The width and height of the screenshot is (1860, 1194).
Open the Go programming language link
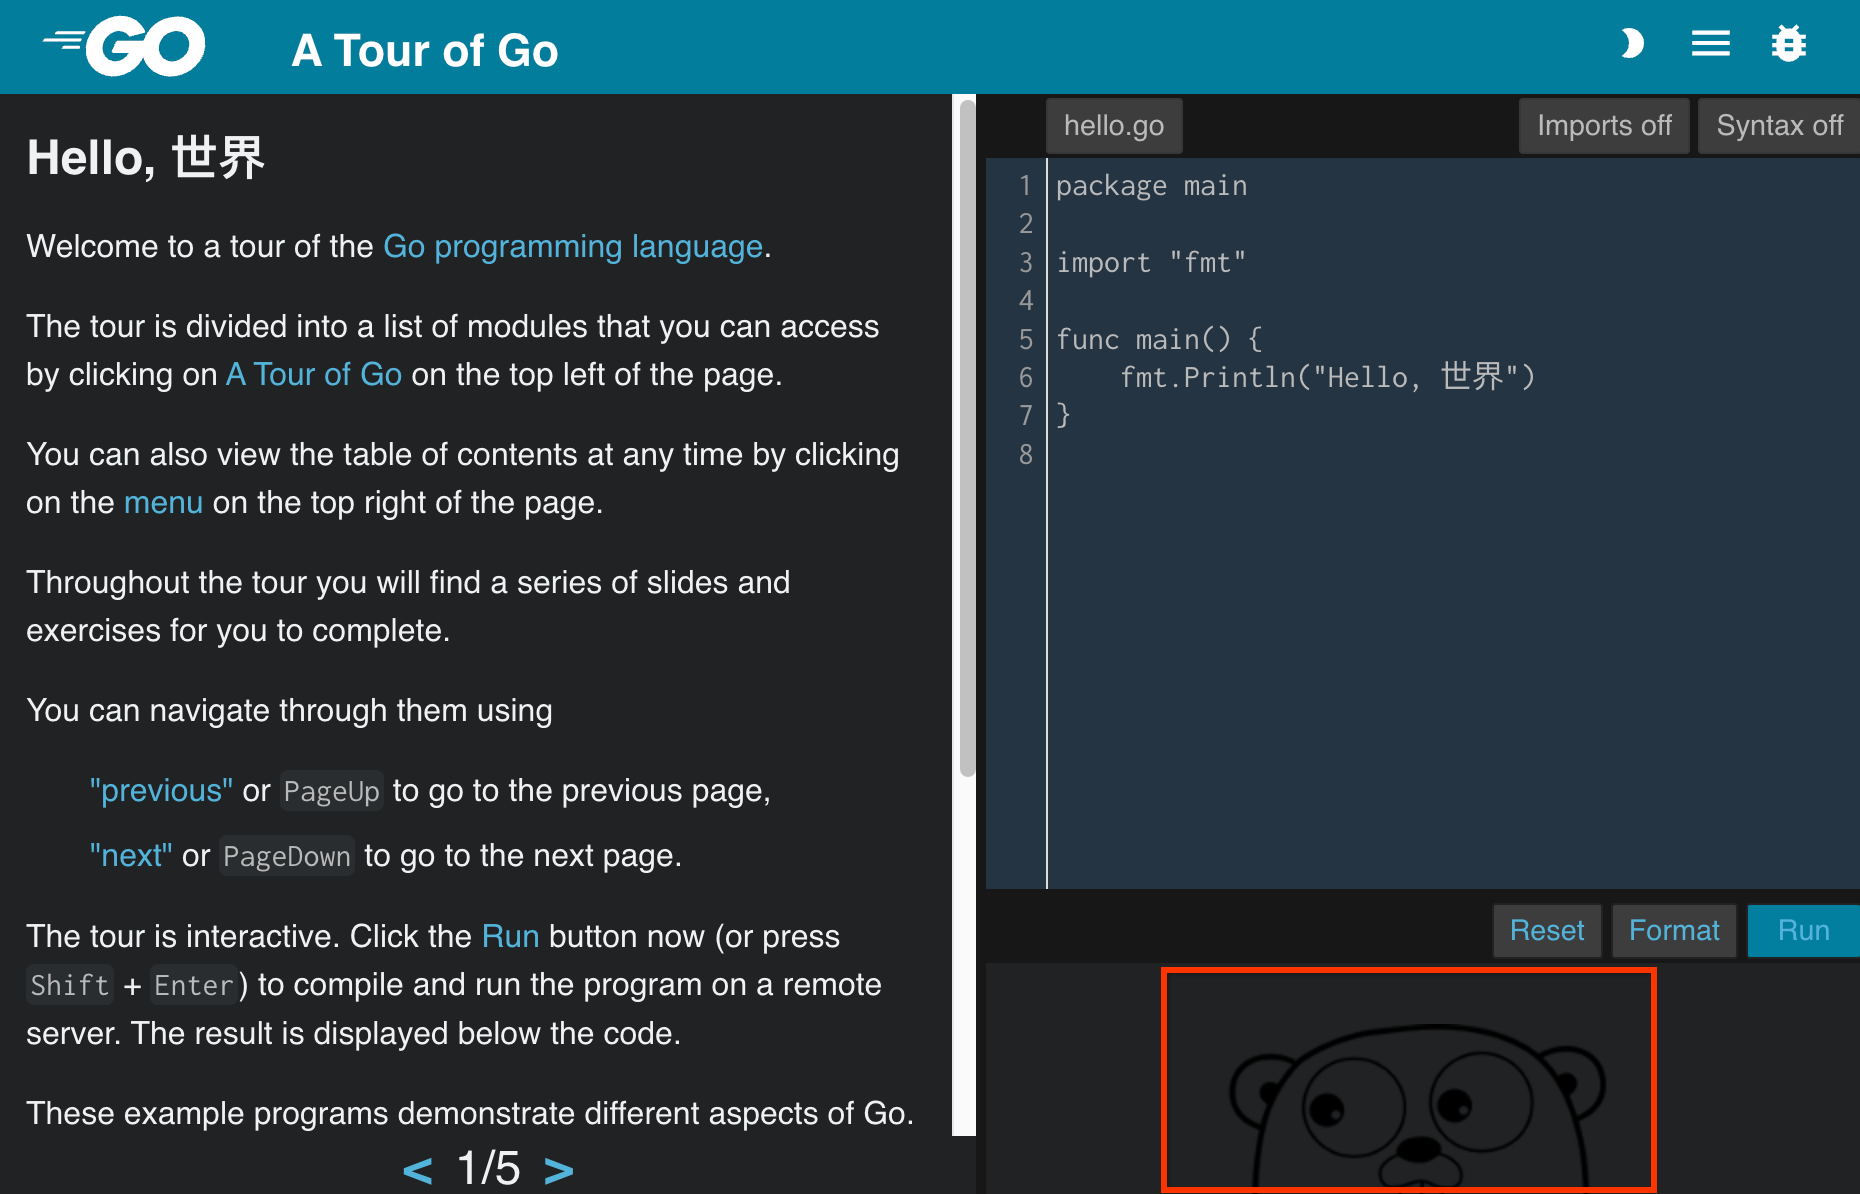pyautogui.click(x=572, y=246)
